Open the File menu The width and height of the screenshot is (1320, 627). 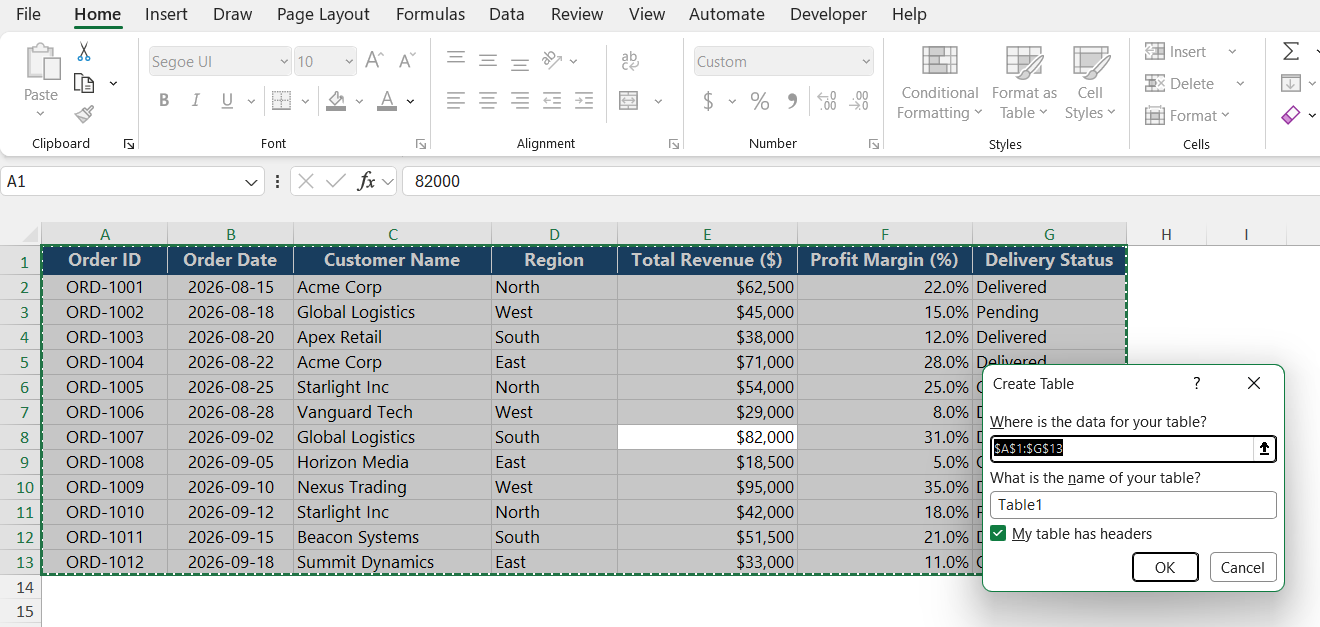pyautogui.click(x=28, y=14)
